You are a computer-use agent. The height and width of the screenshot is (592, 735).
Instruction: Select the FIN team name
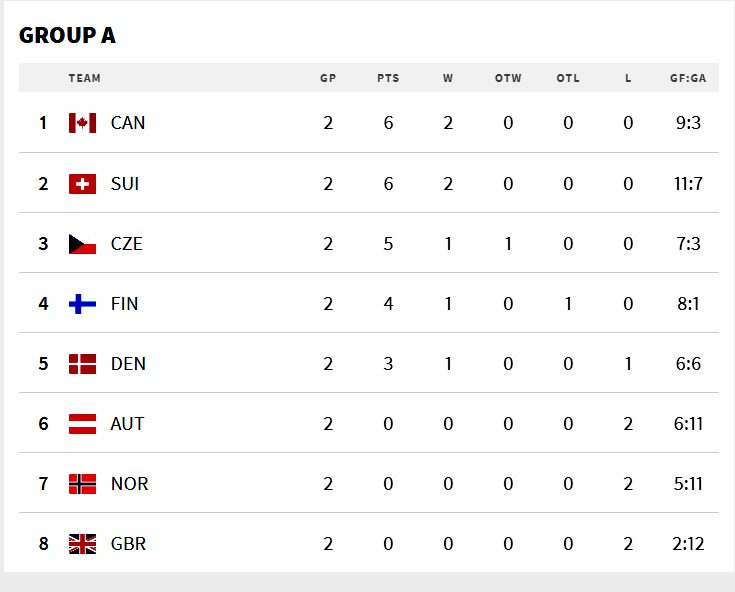(125, 304)
